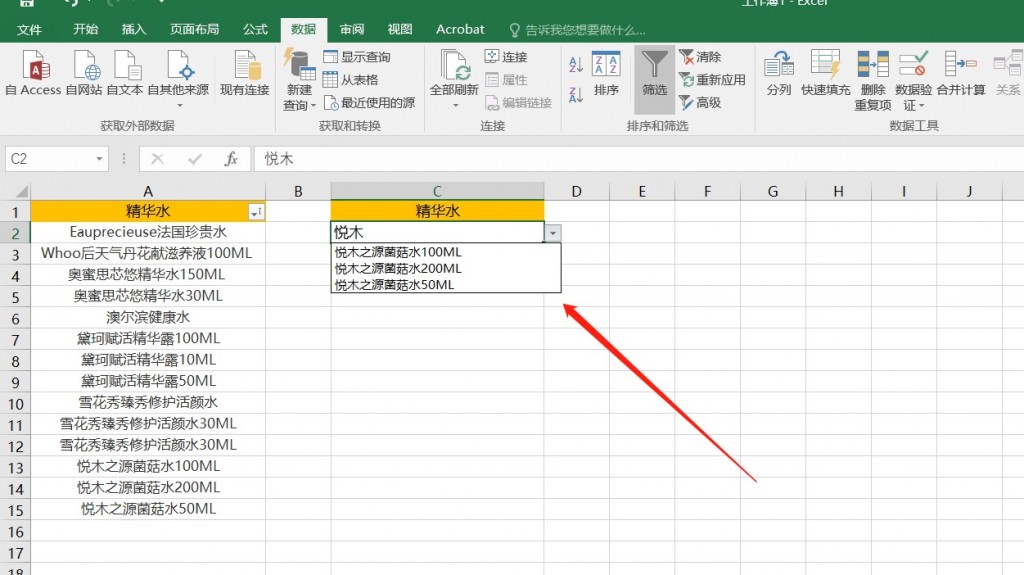Click Edit Links (编辑链接)
The height and width of the screenshot is (575, 1024).
tap(519, 103)
